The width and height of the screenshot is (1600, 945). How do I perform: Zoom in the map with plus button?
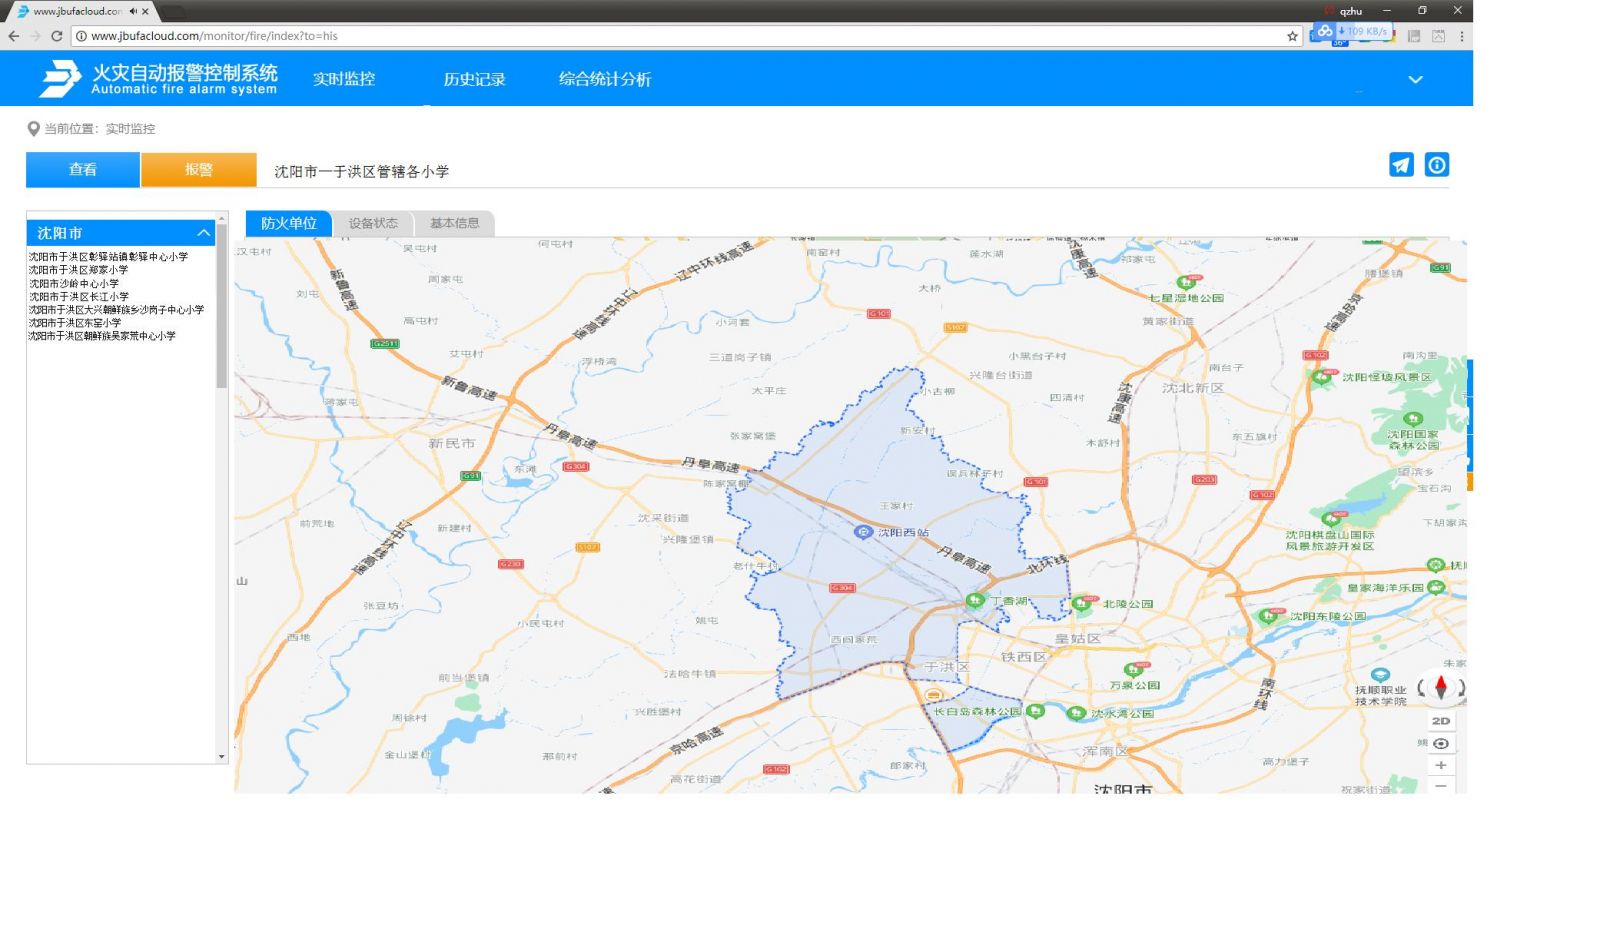pyautogui.click(x=1440, y=765)
